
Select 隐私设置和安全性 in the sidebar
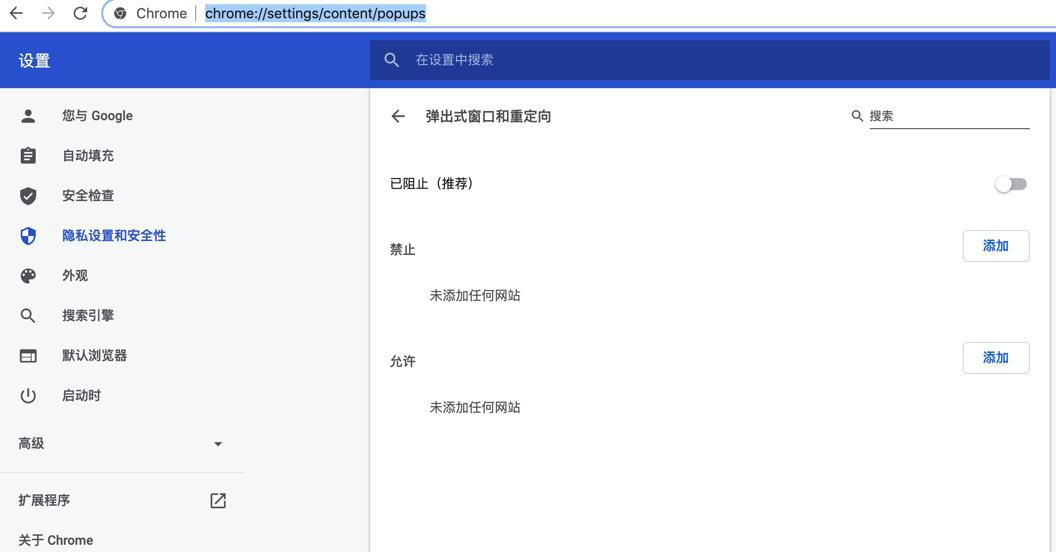coord(114,236)
